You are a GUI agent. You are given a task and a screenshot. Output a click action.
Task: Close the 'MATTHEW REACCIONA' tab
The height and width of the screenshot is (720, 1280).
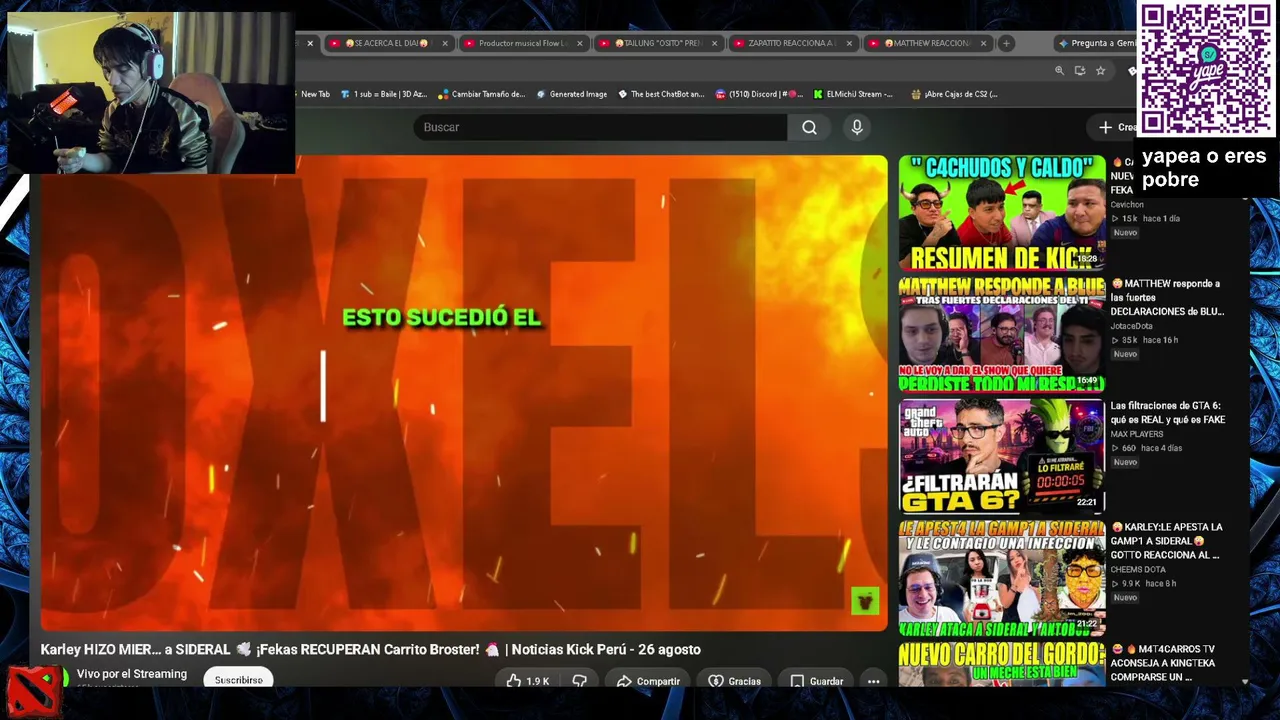pos(984,43)
